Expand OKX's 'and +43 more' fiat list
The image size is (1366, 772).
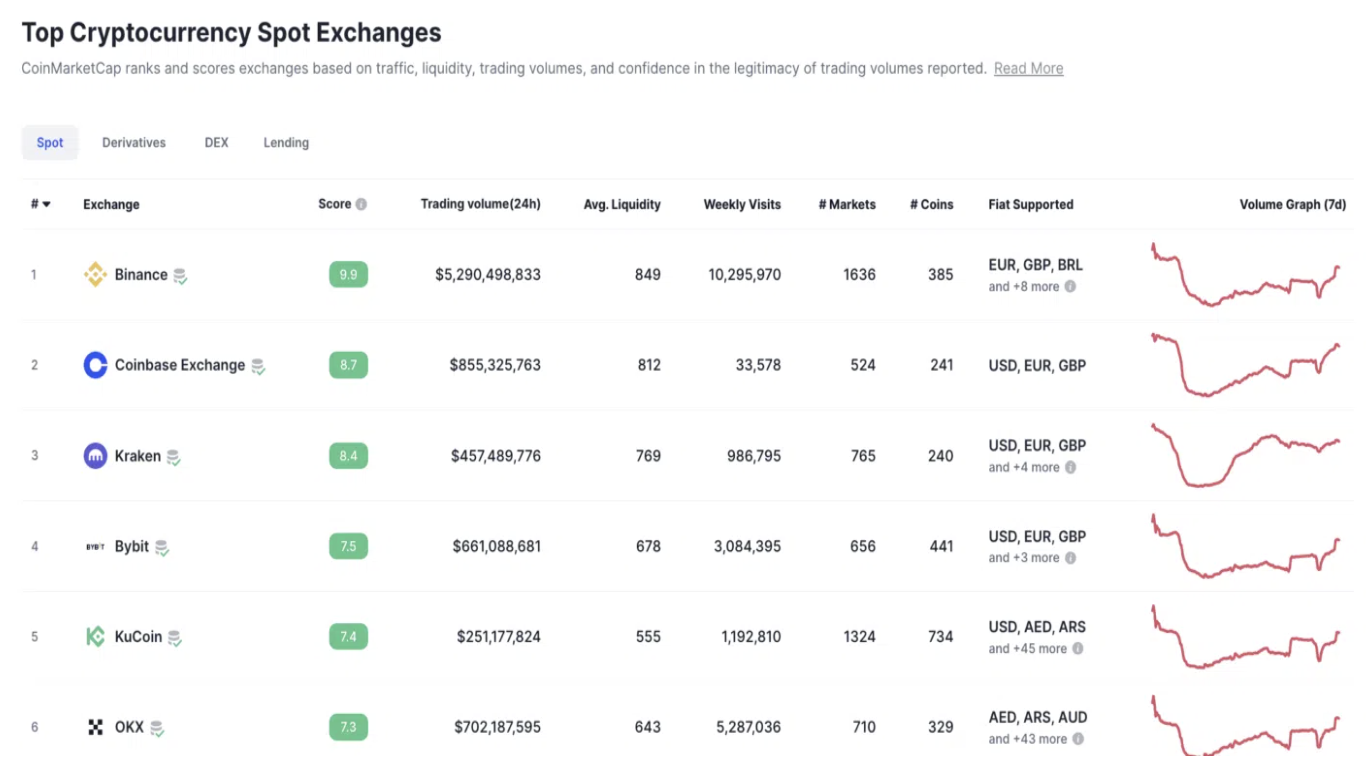click(1027, 739)
